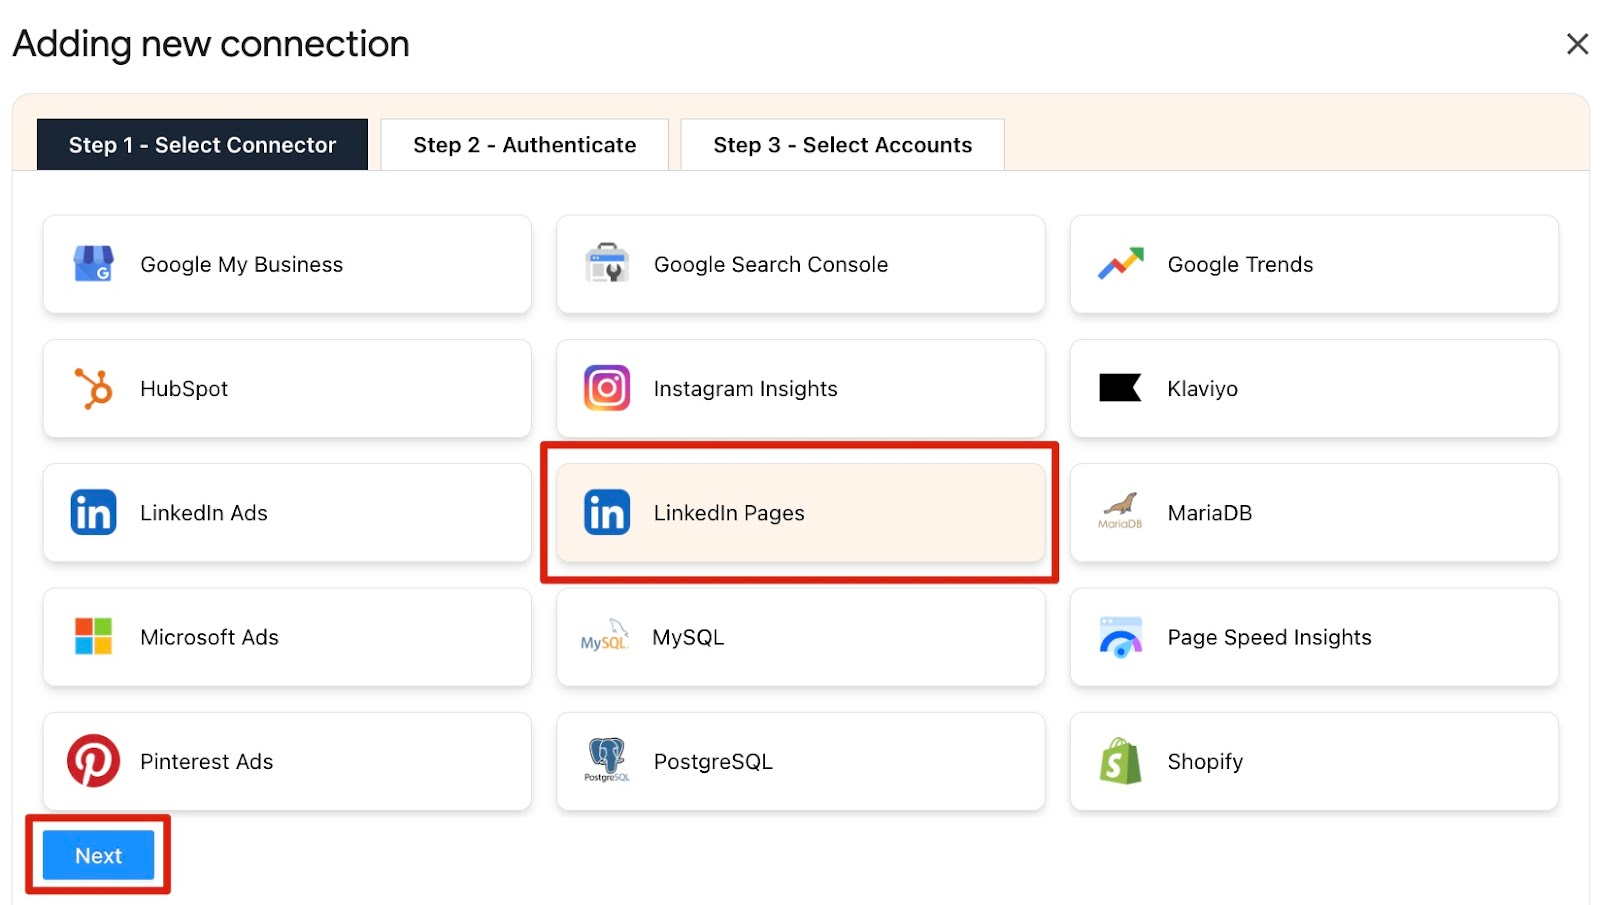This screenshot has width=1600, height=905.
Task: Select the MySQL connector card
Action: tap(800, 637)
